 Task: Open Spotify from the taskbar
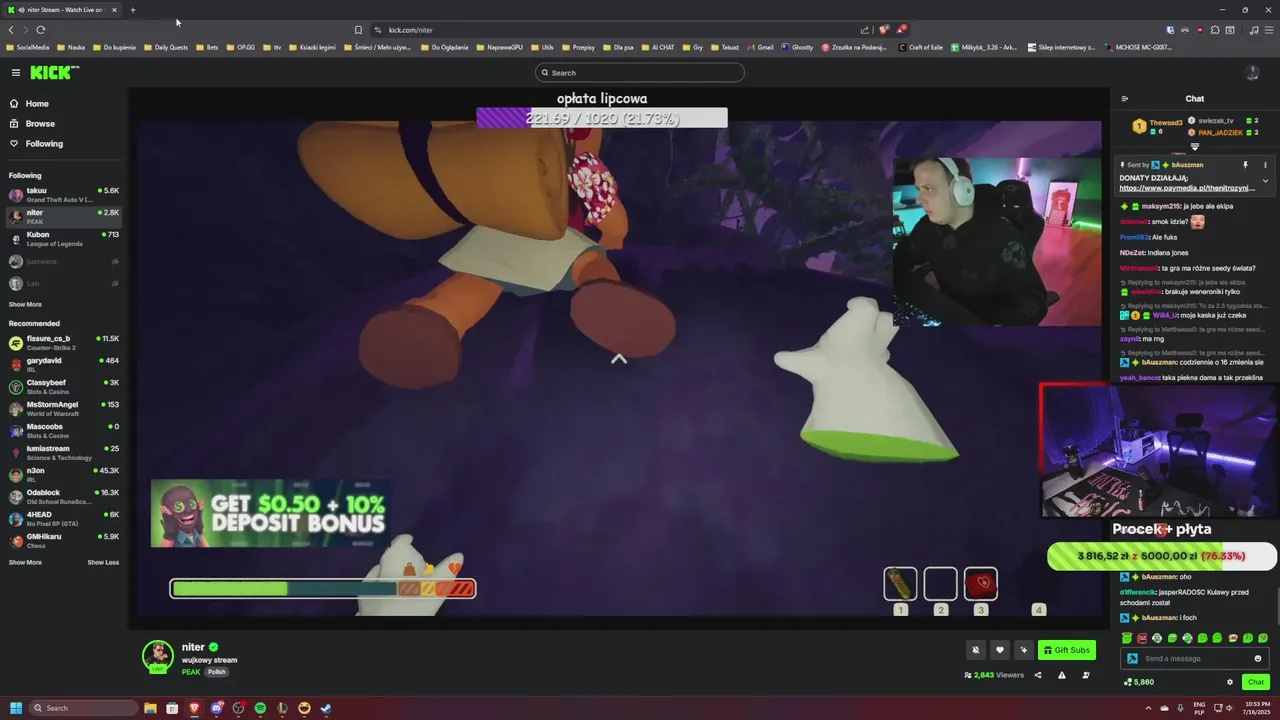(260, 708)
